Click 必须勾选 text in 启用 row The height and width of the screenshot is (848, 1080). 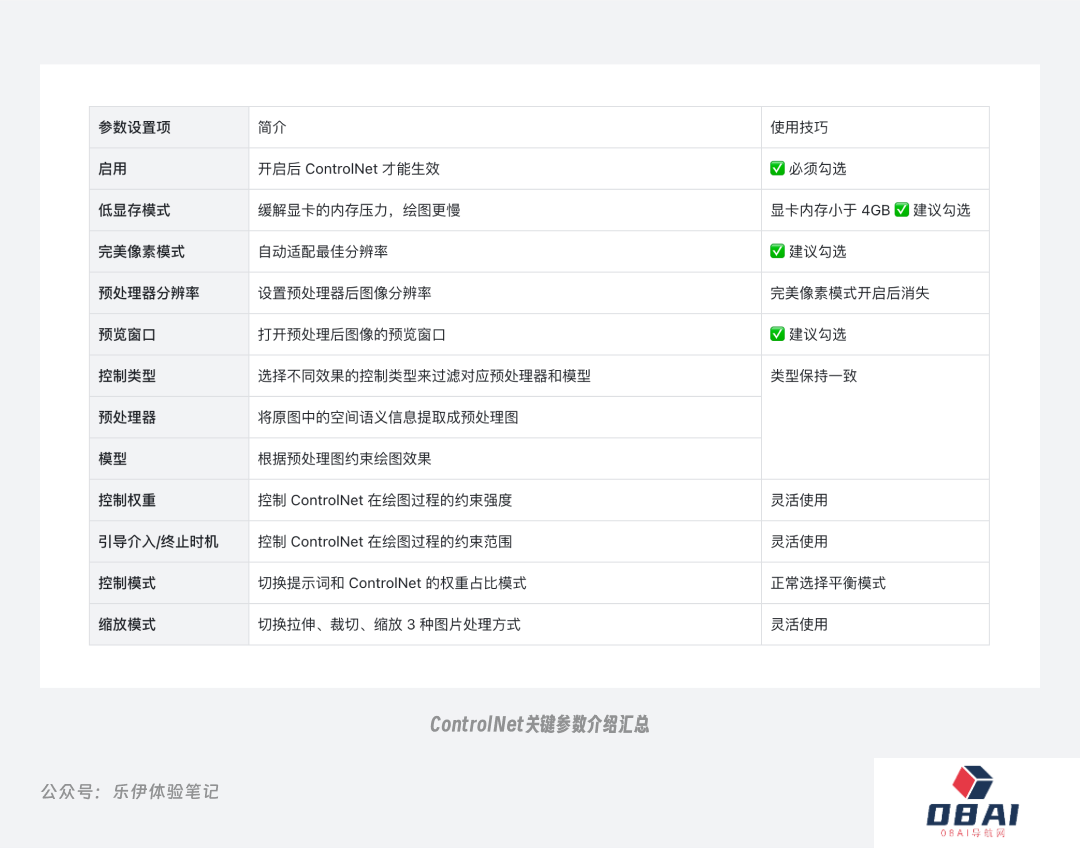[818, 169]
